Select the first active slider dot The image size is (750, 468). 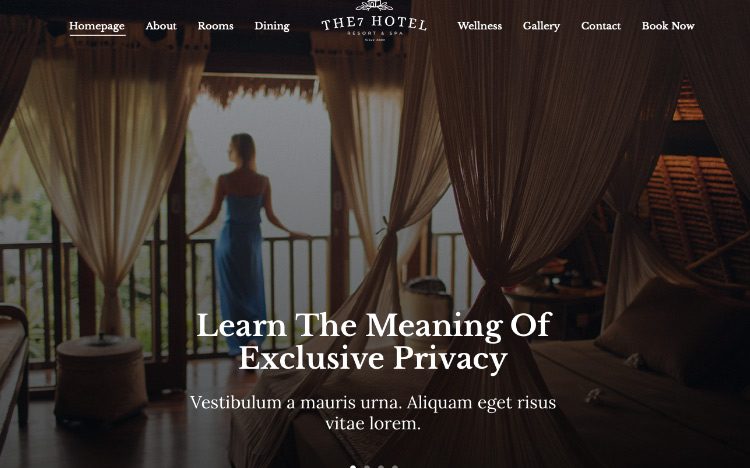[x=353, y=466]
